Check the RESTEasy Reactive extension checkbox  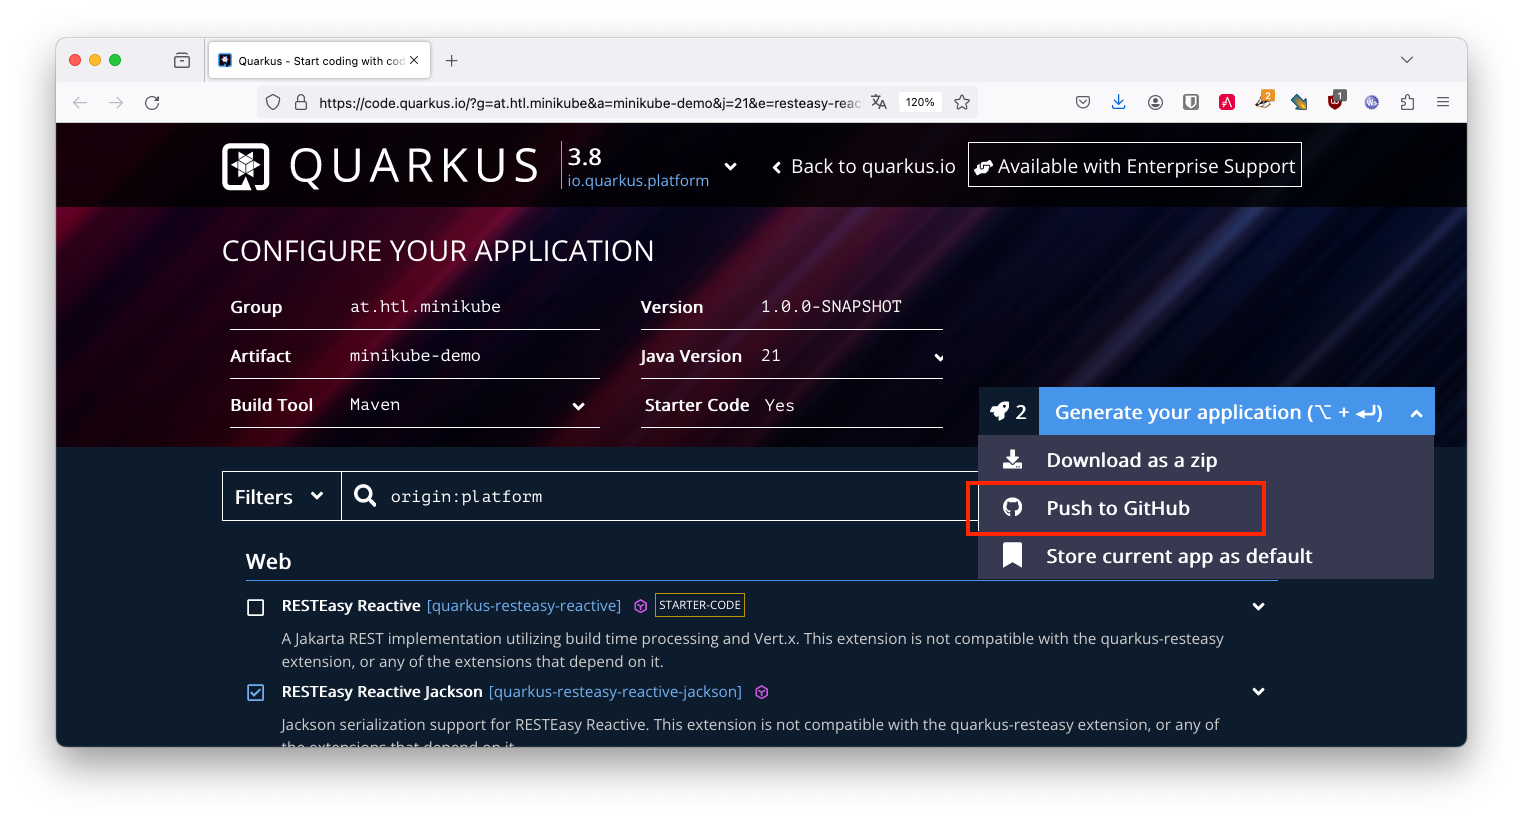click(x=256, y=607)
